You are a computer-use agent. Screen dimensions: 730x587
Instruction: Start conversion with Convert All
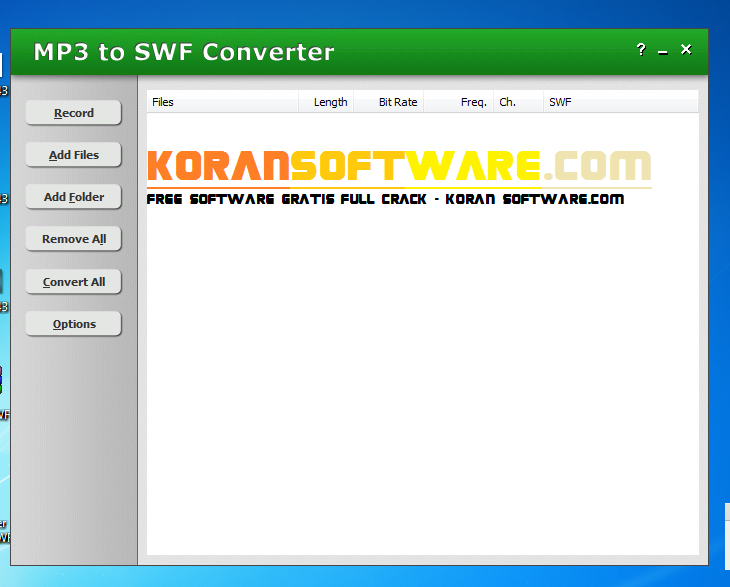pos(74,282)
